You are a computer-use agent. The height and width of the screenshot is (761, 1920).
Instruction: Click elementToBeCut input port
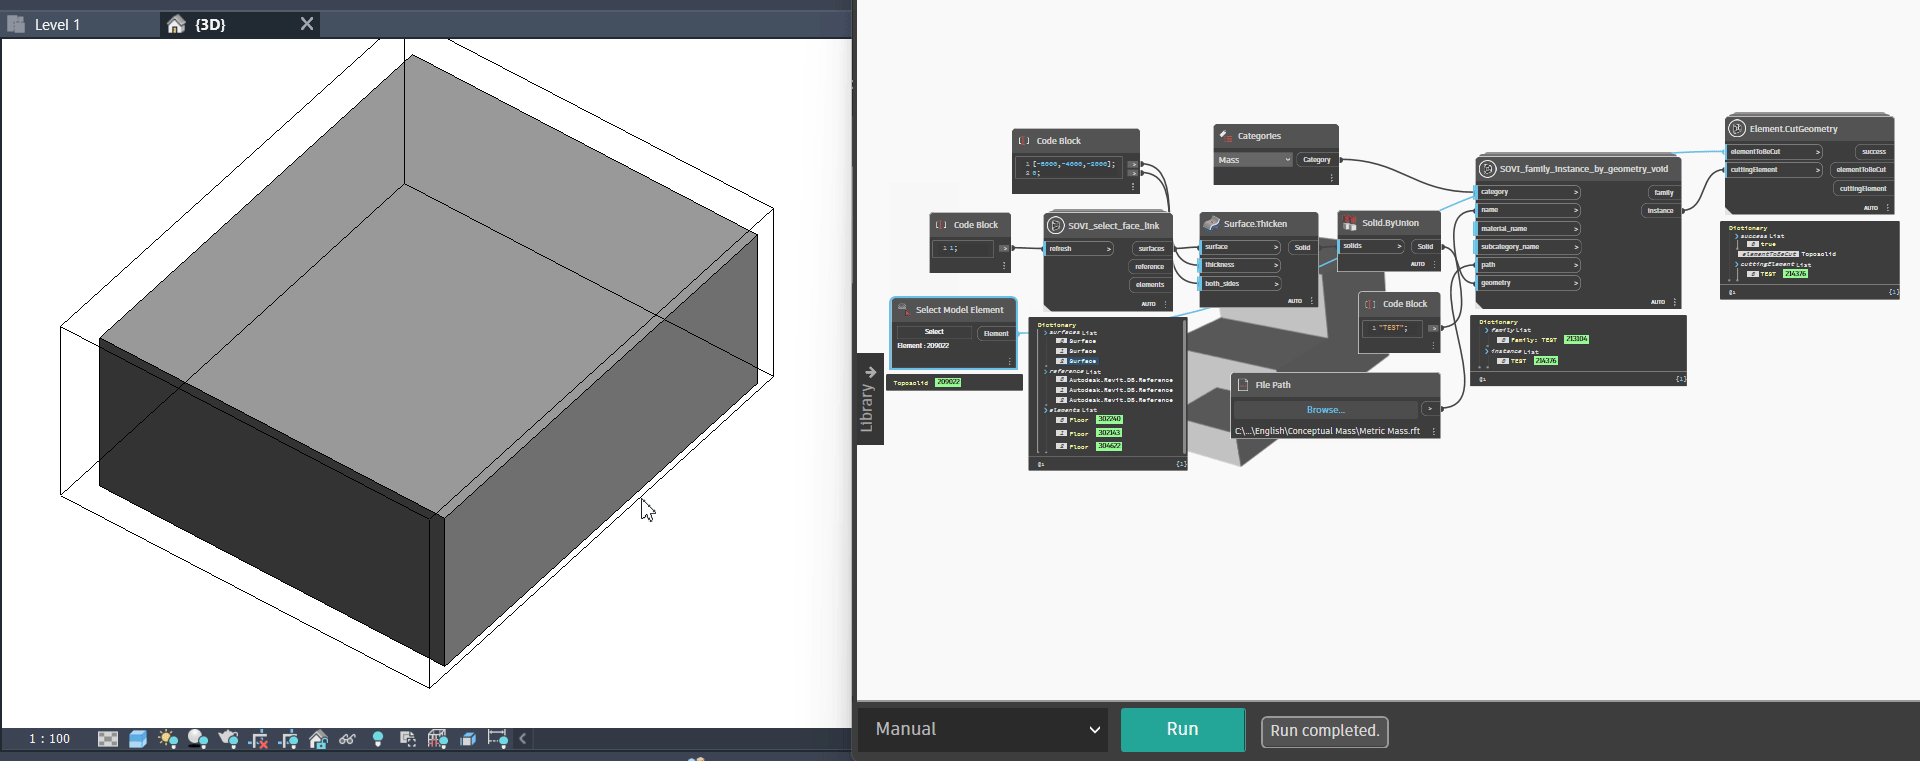click(x=1775, y=152)
